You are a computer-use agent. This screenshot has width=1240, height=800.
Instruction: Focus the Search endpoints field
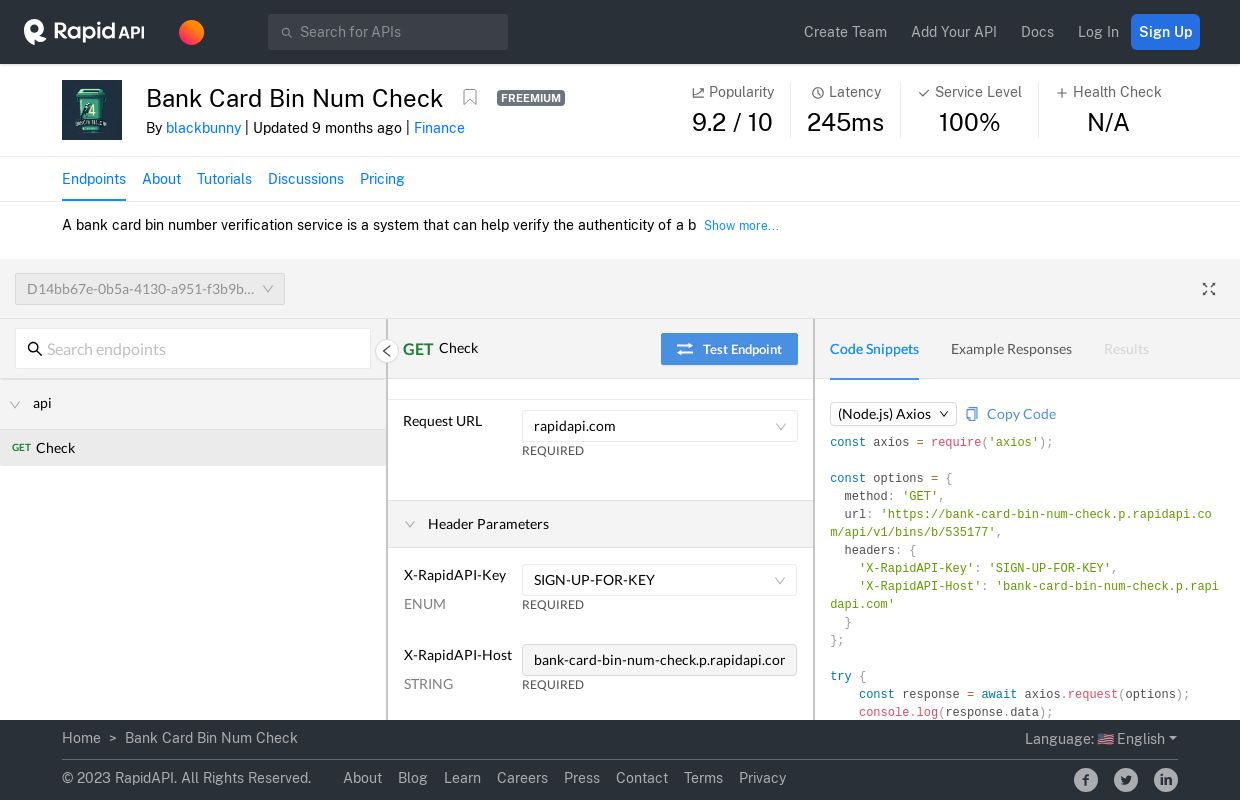coord(193,349)
